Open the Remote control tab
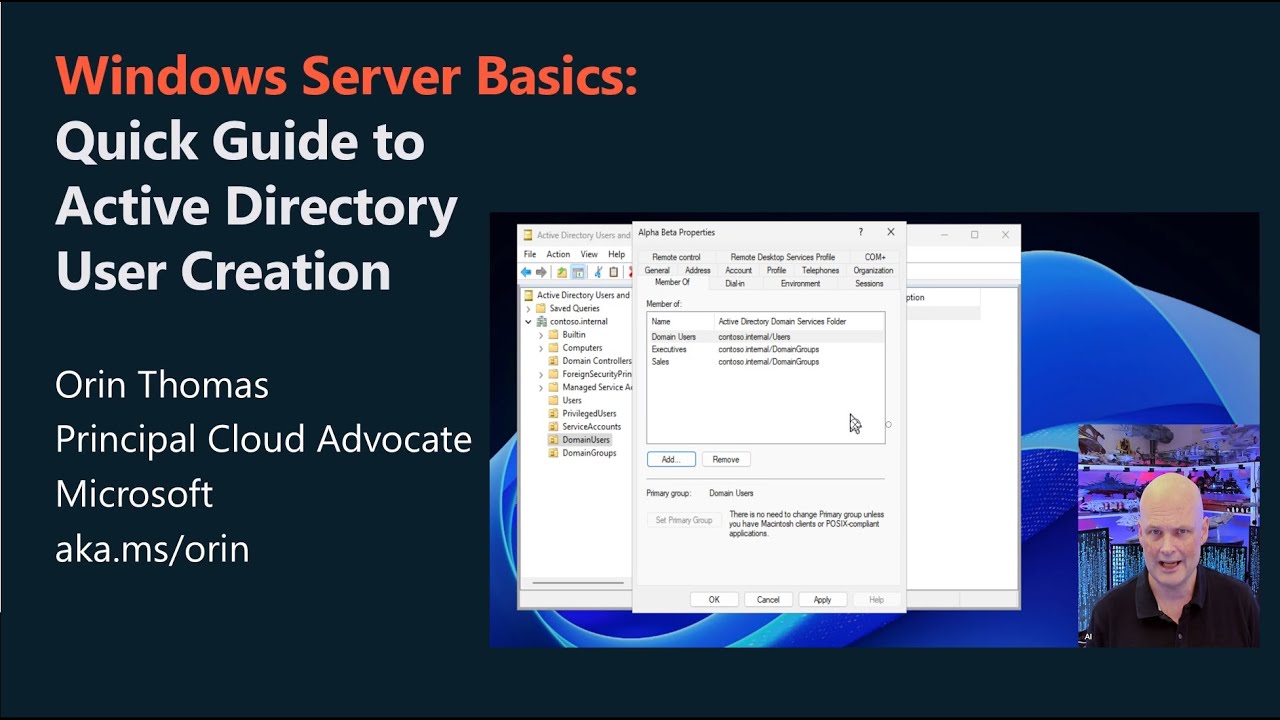Image resolution: width=1280 pixels, height=720 pixels. tap(676, 257)
